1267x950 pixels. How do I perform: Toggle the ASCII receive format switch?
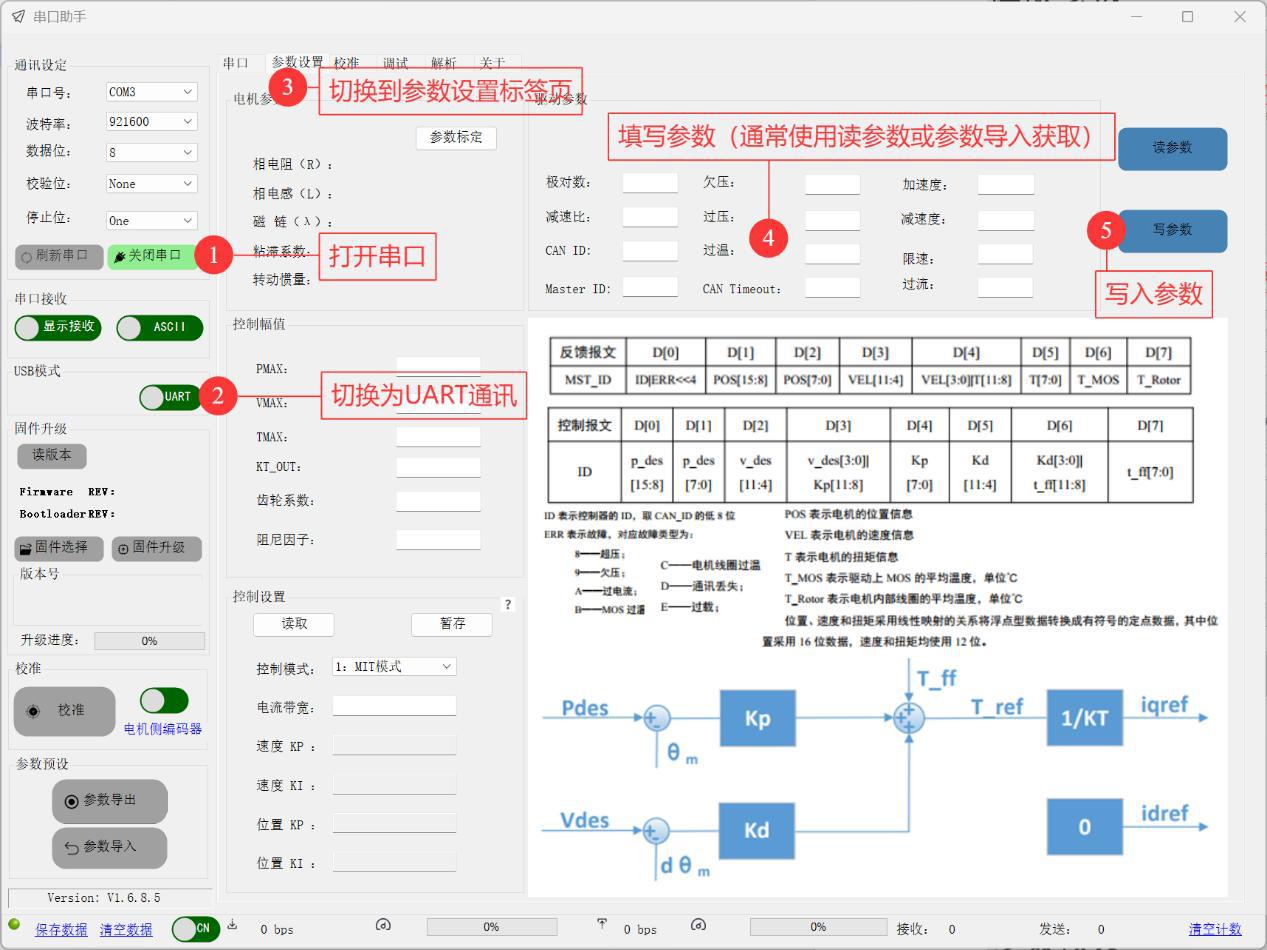pyautogui.click(x=159, y=327)
